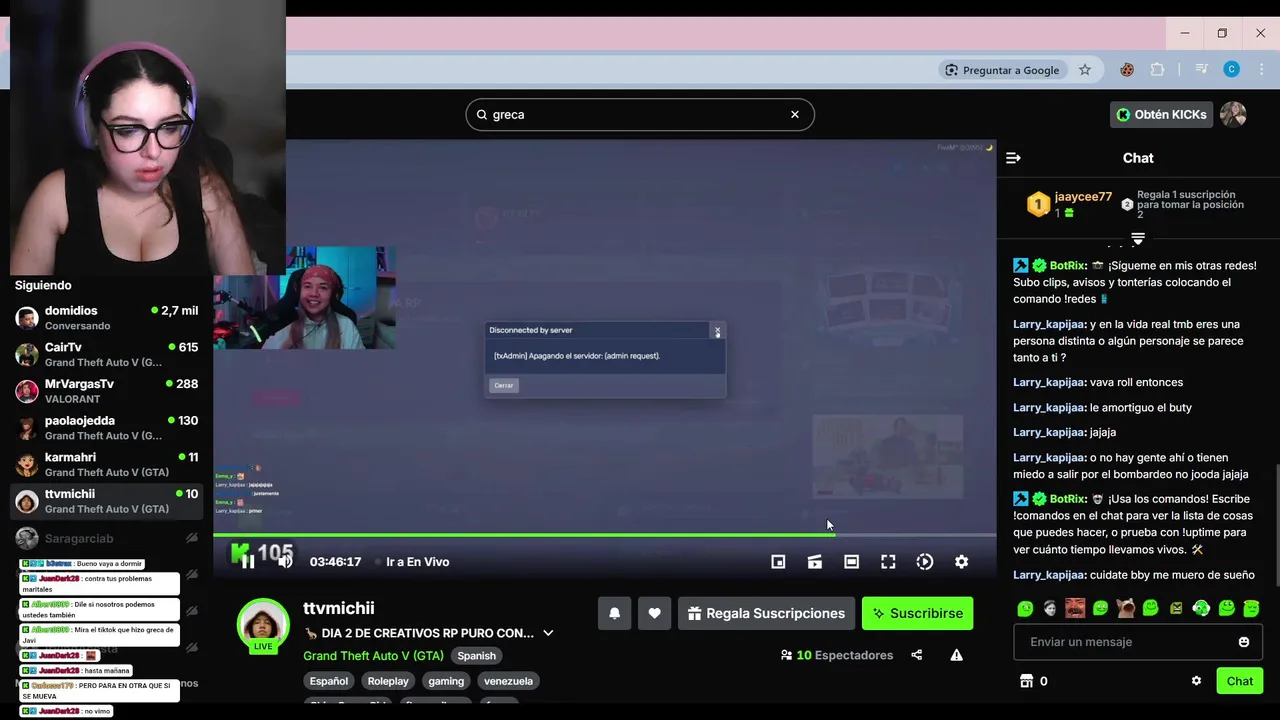Click the venezuela tag
This screenshot has width=1280, height=720.
[508, 681]
